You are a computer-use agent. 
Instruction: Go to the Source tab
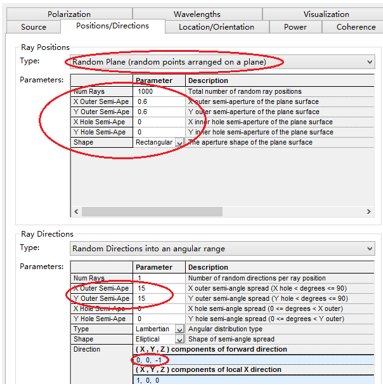pyautogui.click(x=33, y=27)
